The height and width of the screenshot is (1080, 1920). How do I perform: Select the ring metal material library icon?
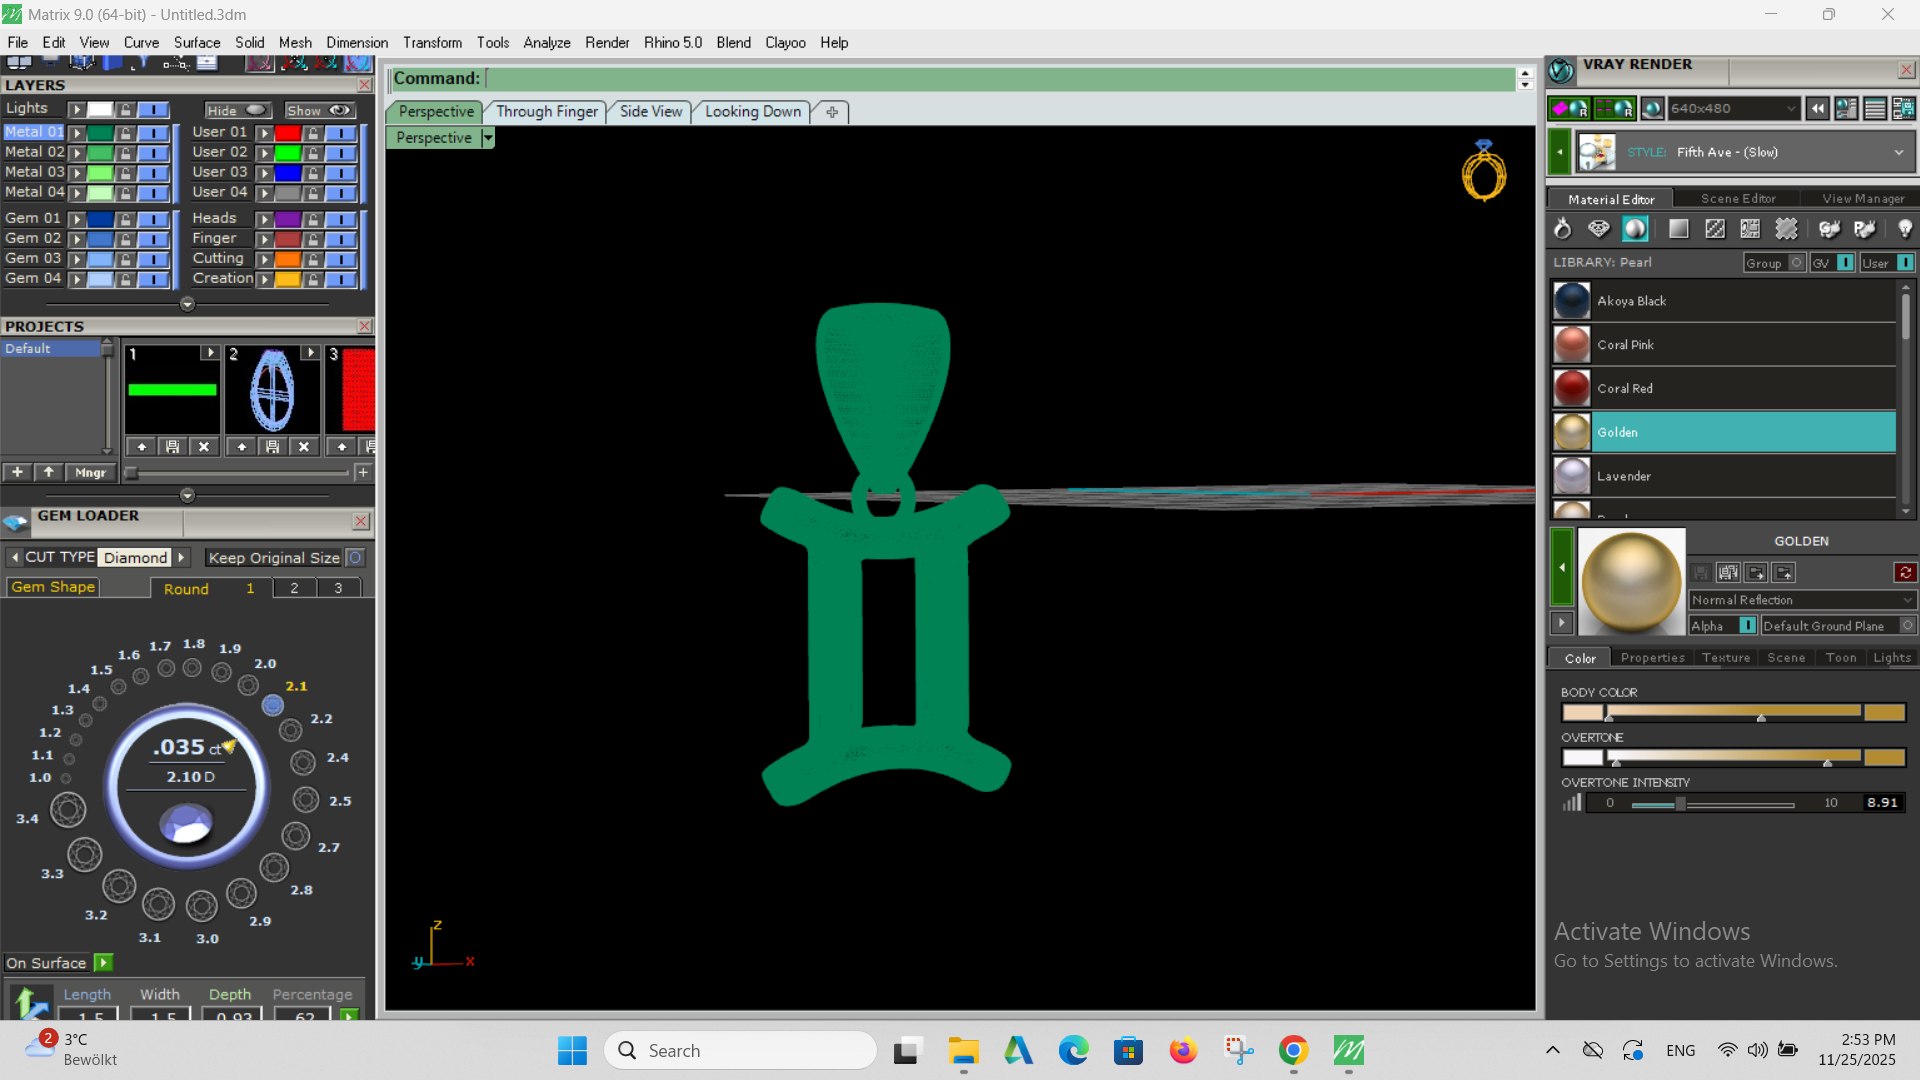[1562, 229]
